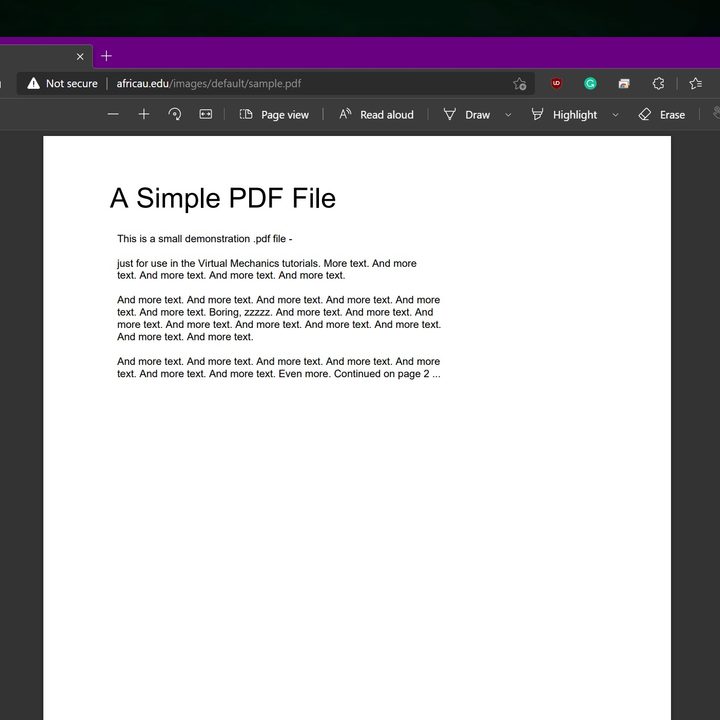
Task: Select the Highlight tool
Action: point(564,115)
